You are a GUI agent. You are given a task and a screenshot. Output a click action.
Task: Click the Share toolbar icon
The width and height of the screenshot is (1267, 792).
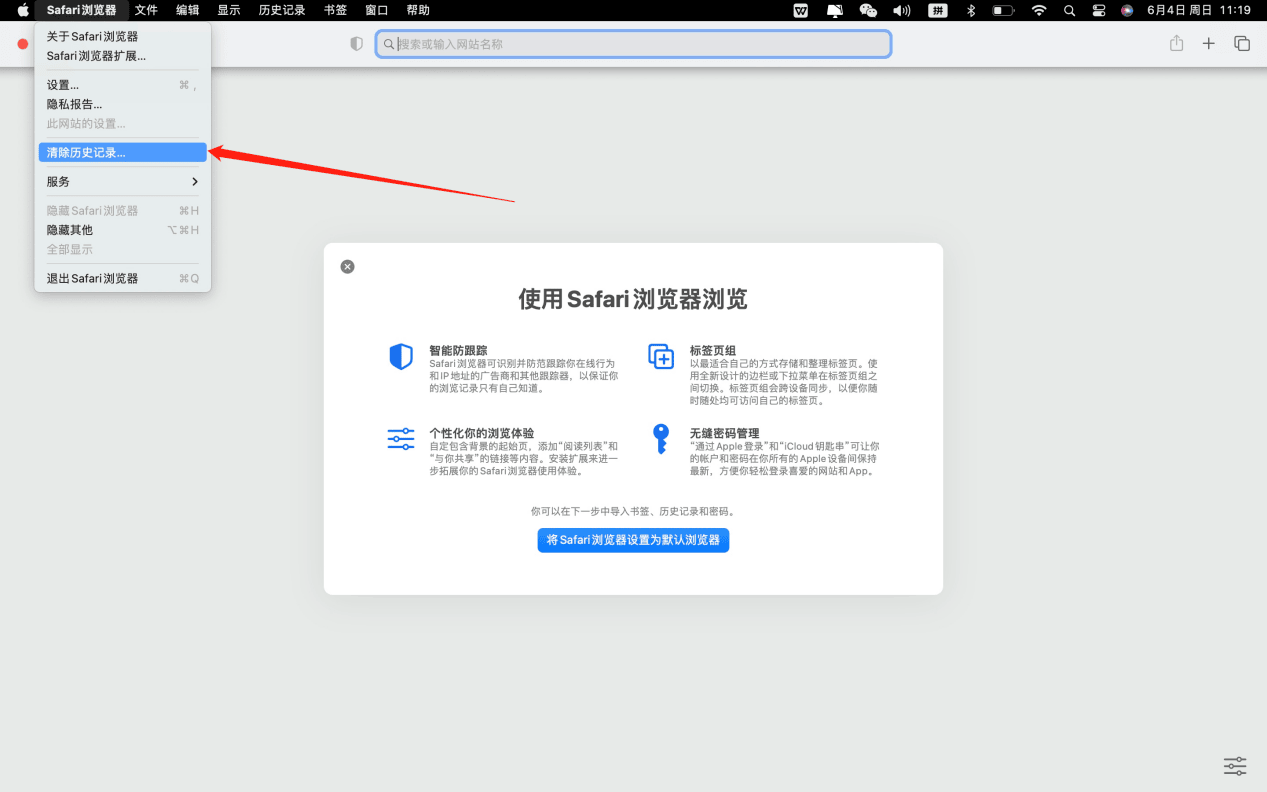(1176, 43)
